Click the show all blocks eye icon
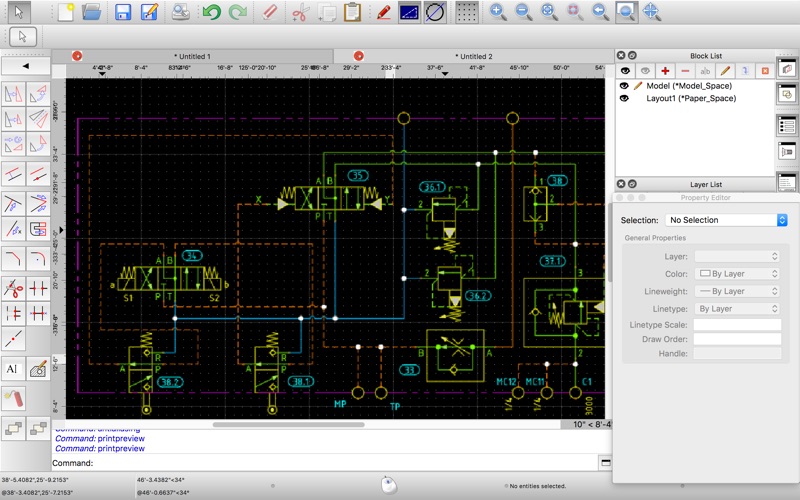The width and height of the screenshot is (800, 500). (x=625, y=71)
